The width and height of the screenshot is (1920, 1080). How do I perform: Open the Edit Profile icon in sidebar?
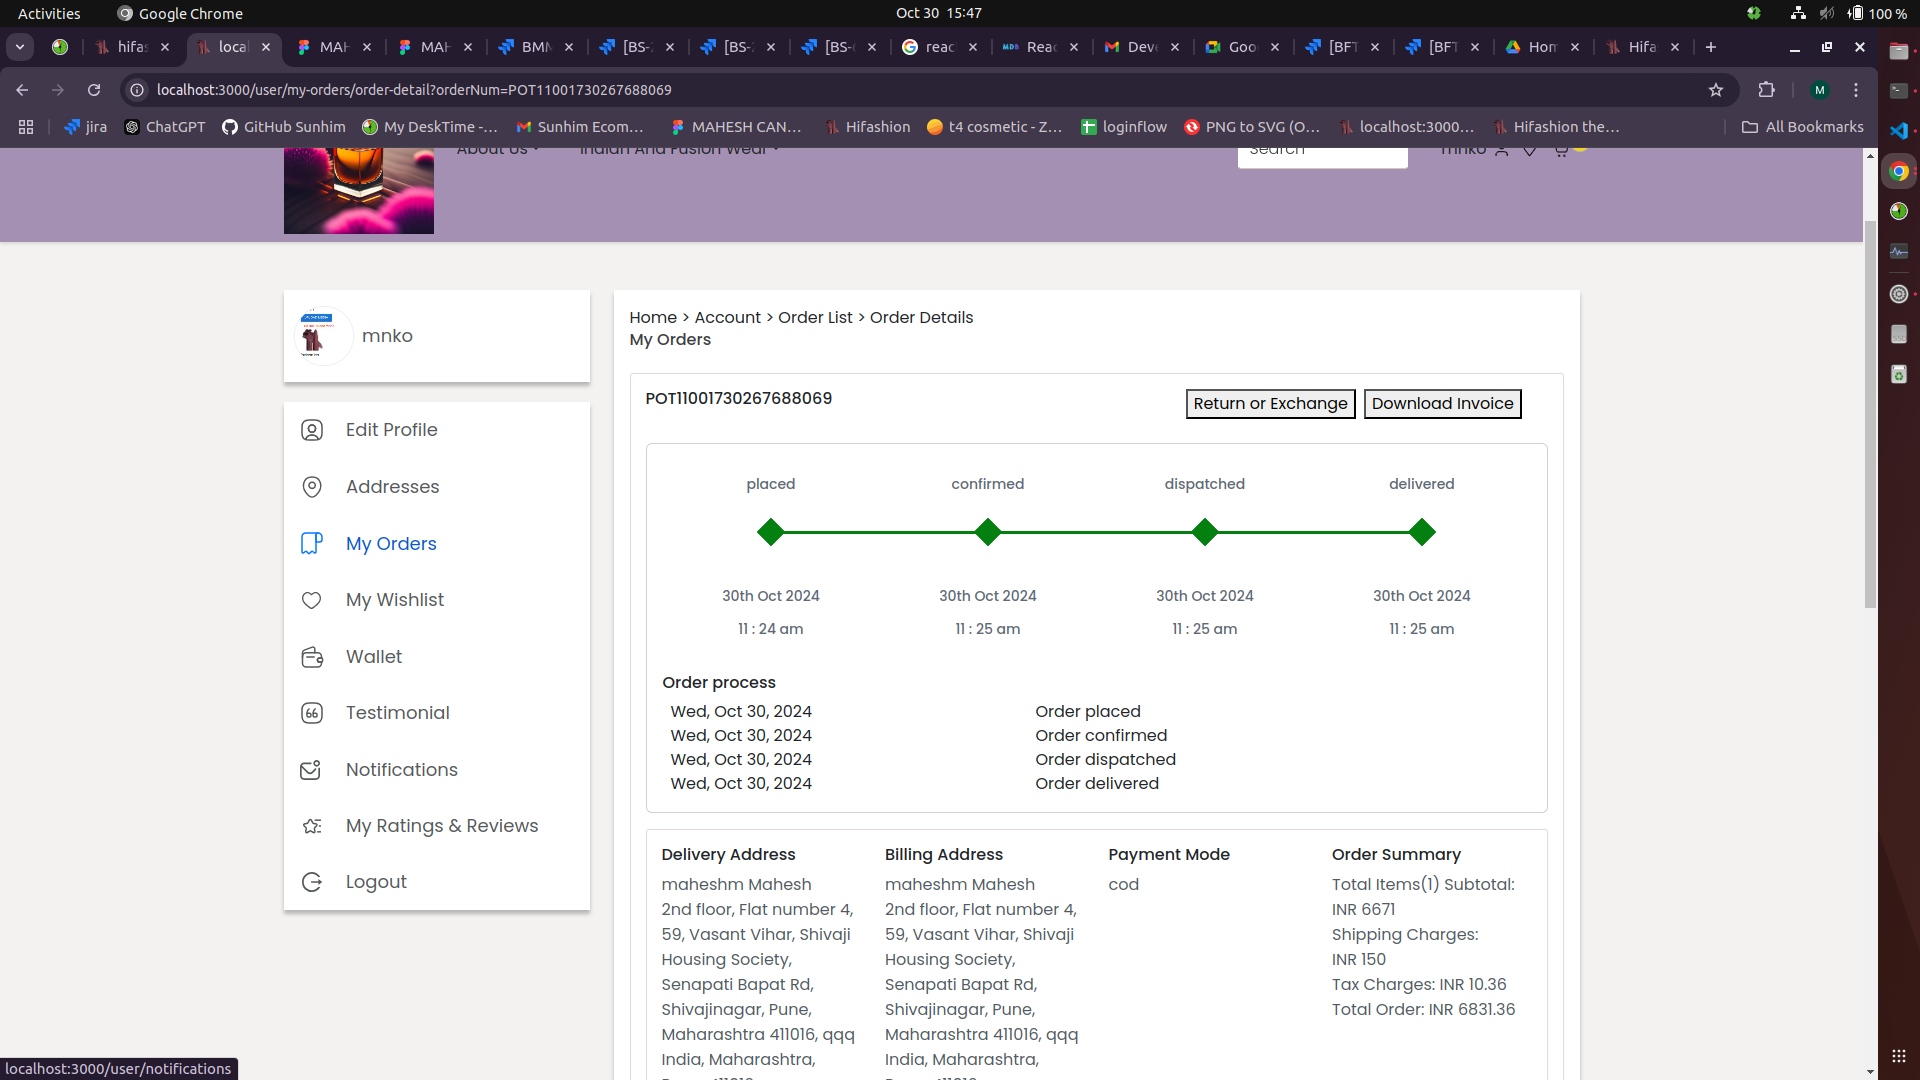(312, 430)
